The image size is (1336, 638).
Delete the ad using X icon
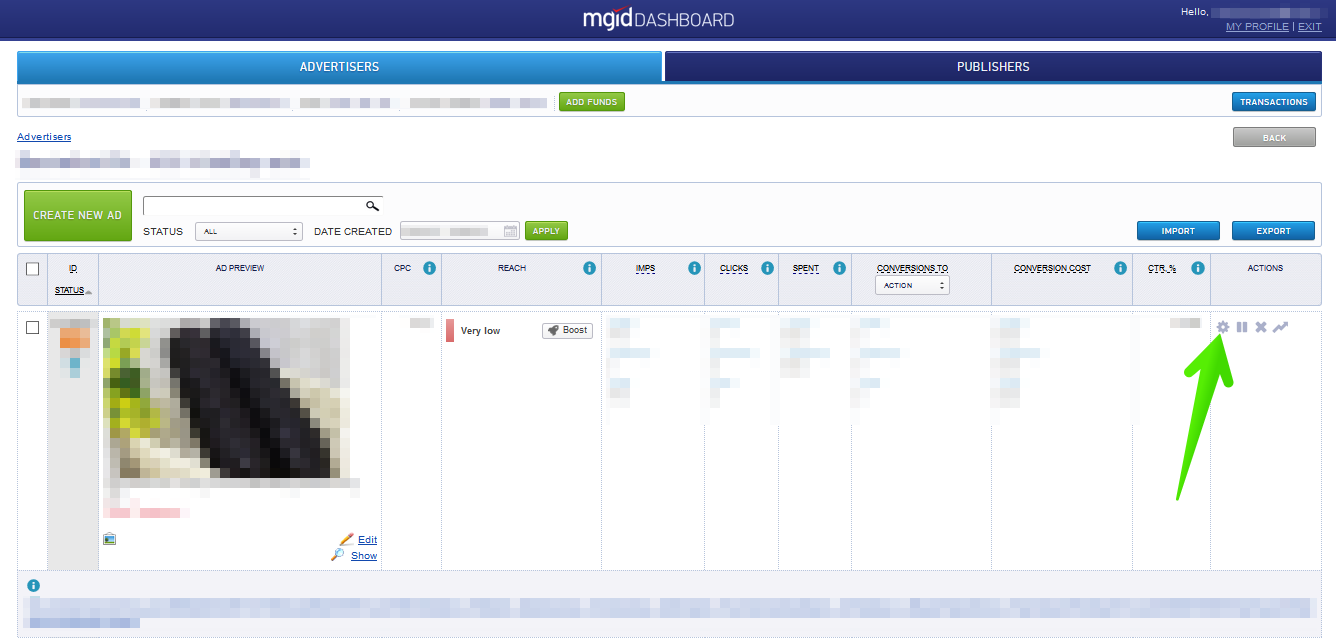[x=1261, y=327]
